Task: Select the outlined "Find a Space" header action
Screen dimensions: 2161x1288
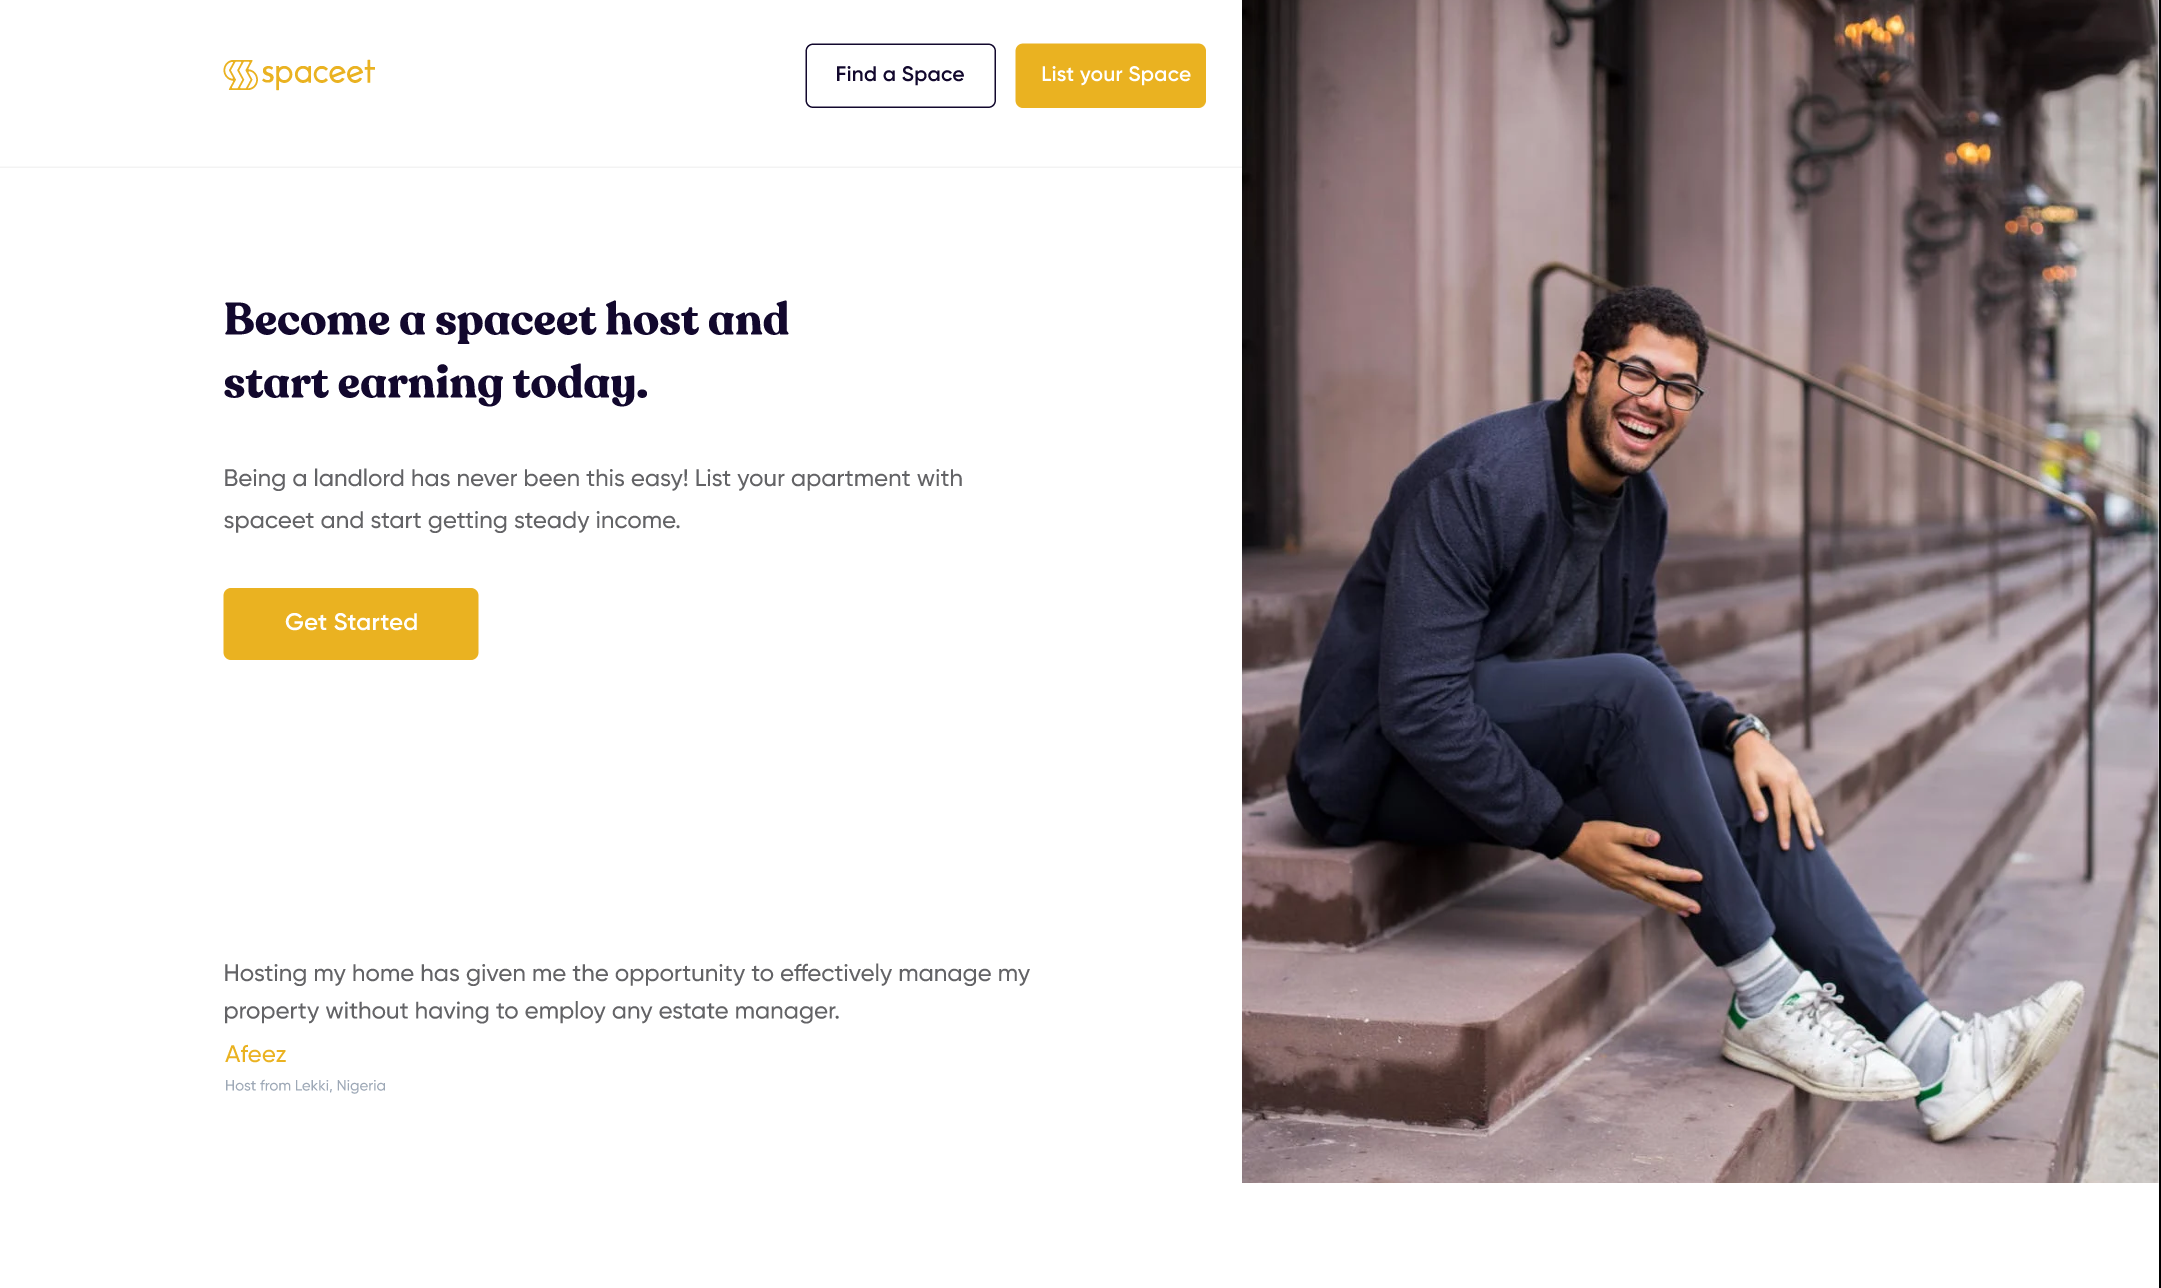Action: pyautogui.click(x=899, y=75)
